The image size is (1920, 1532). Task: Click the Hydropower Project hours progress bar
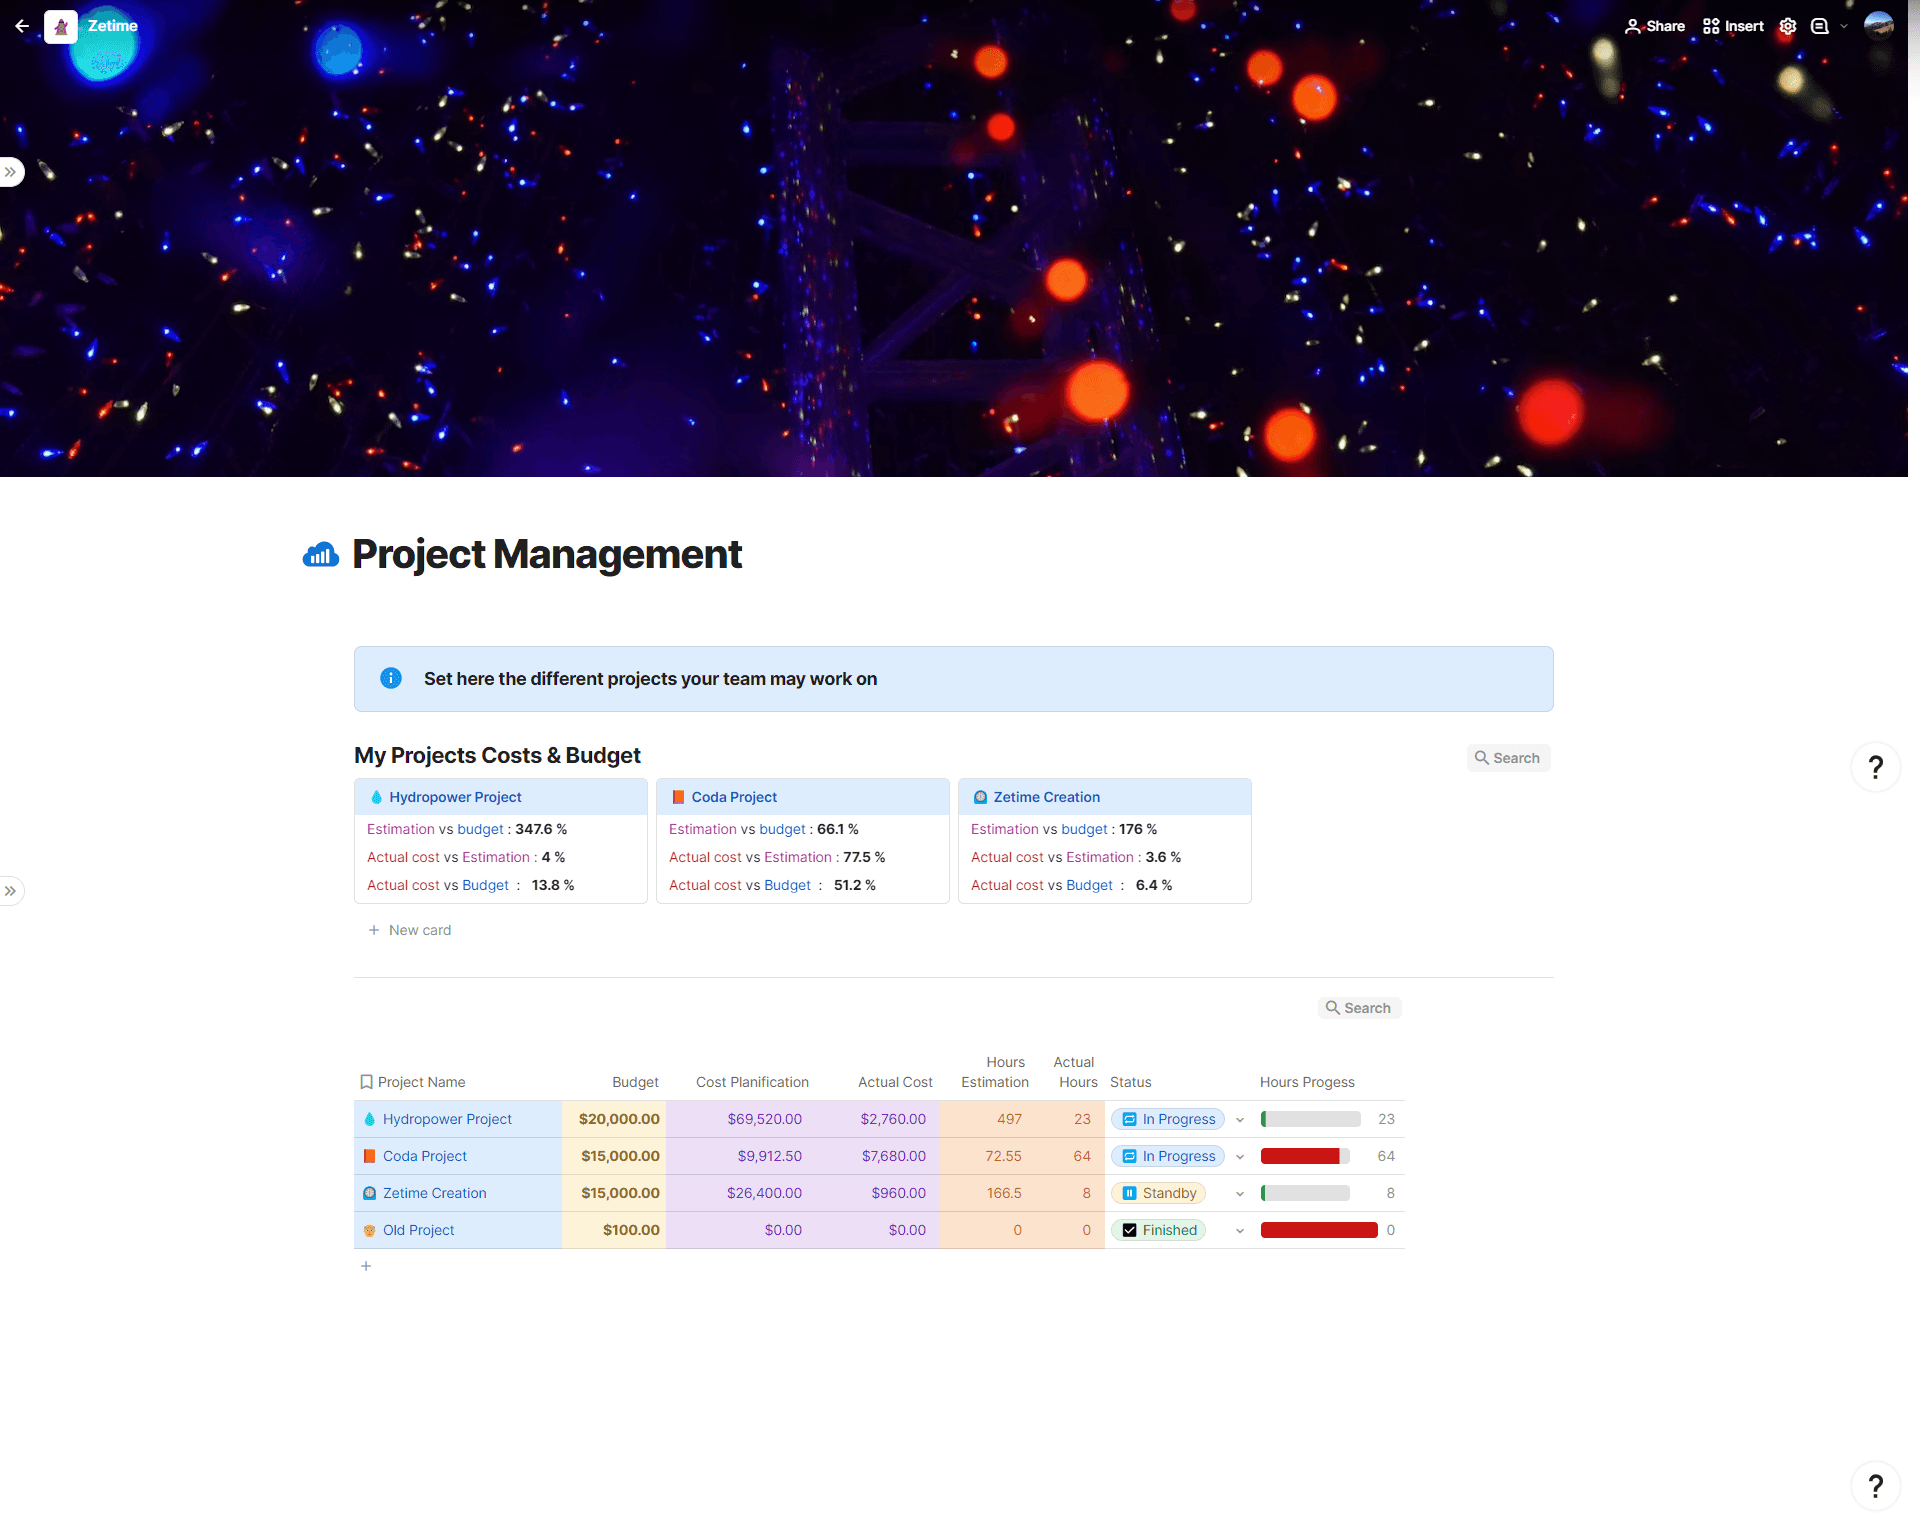[x=1310, y=1119]
